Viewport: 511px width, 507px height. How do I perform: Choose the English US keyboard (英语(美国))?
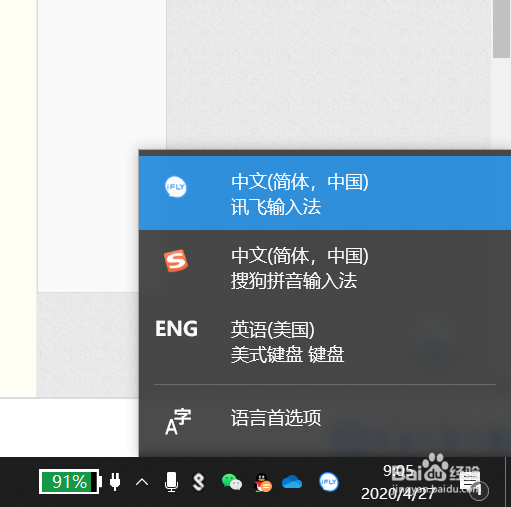tap(325, 341)
